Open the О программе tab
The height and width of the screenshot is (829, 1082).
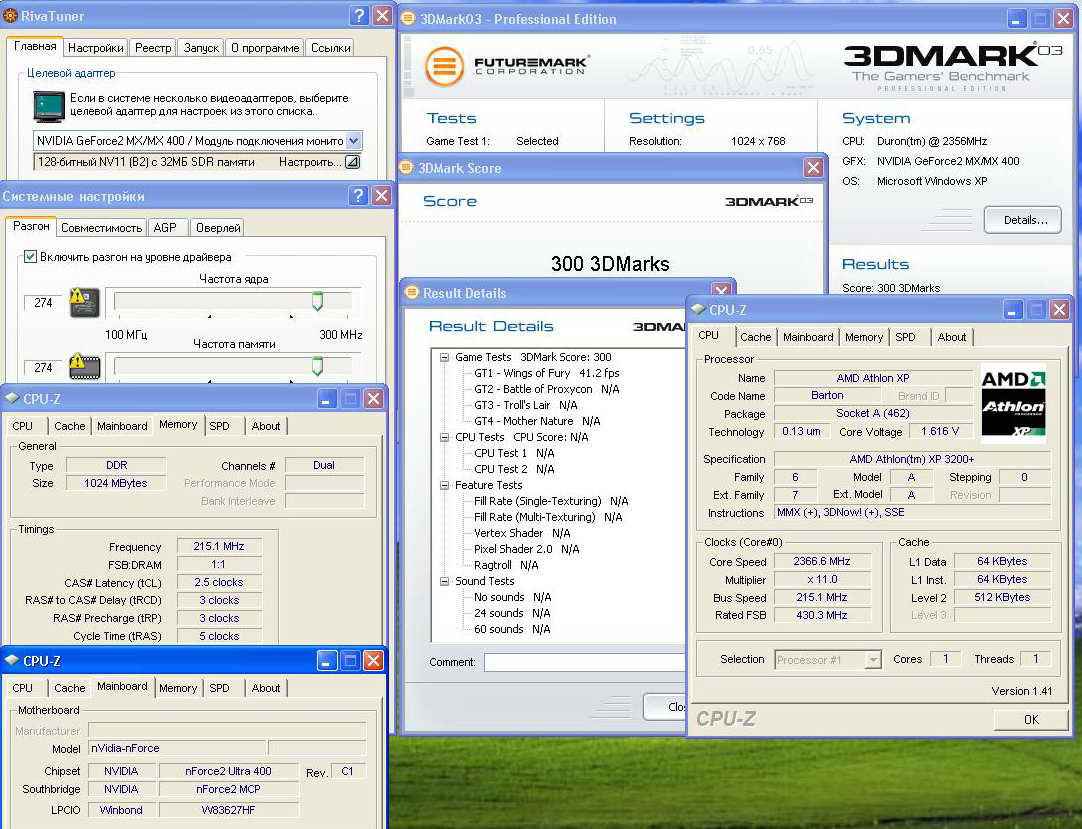[265, 48]
